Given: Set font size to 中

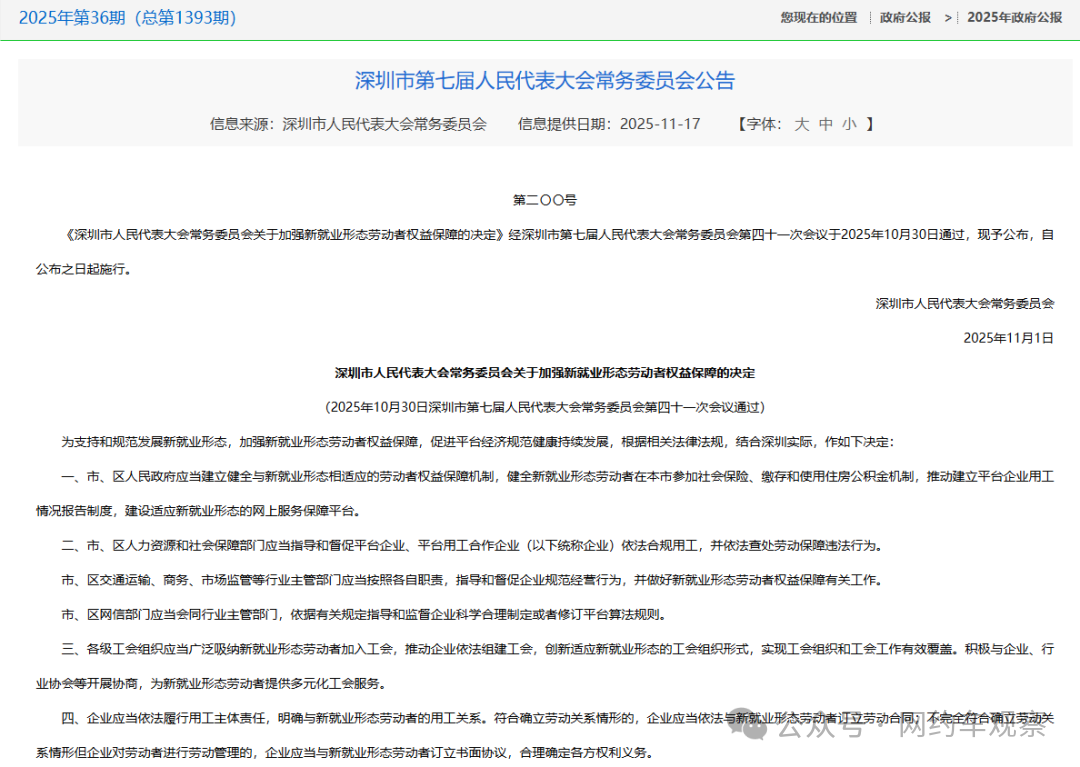Looking at the screenshot, I should [826, 124].
